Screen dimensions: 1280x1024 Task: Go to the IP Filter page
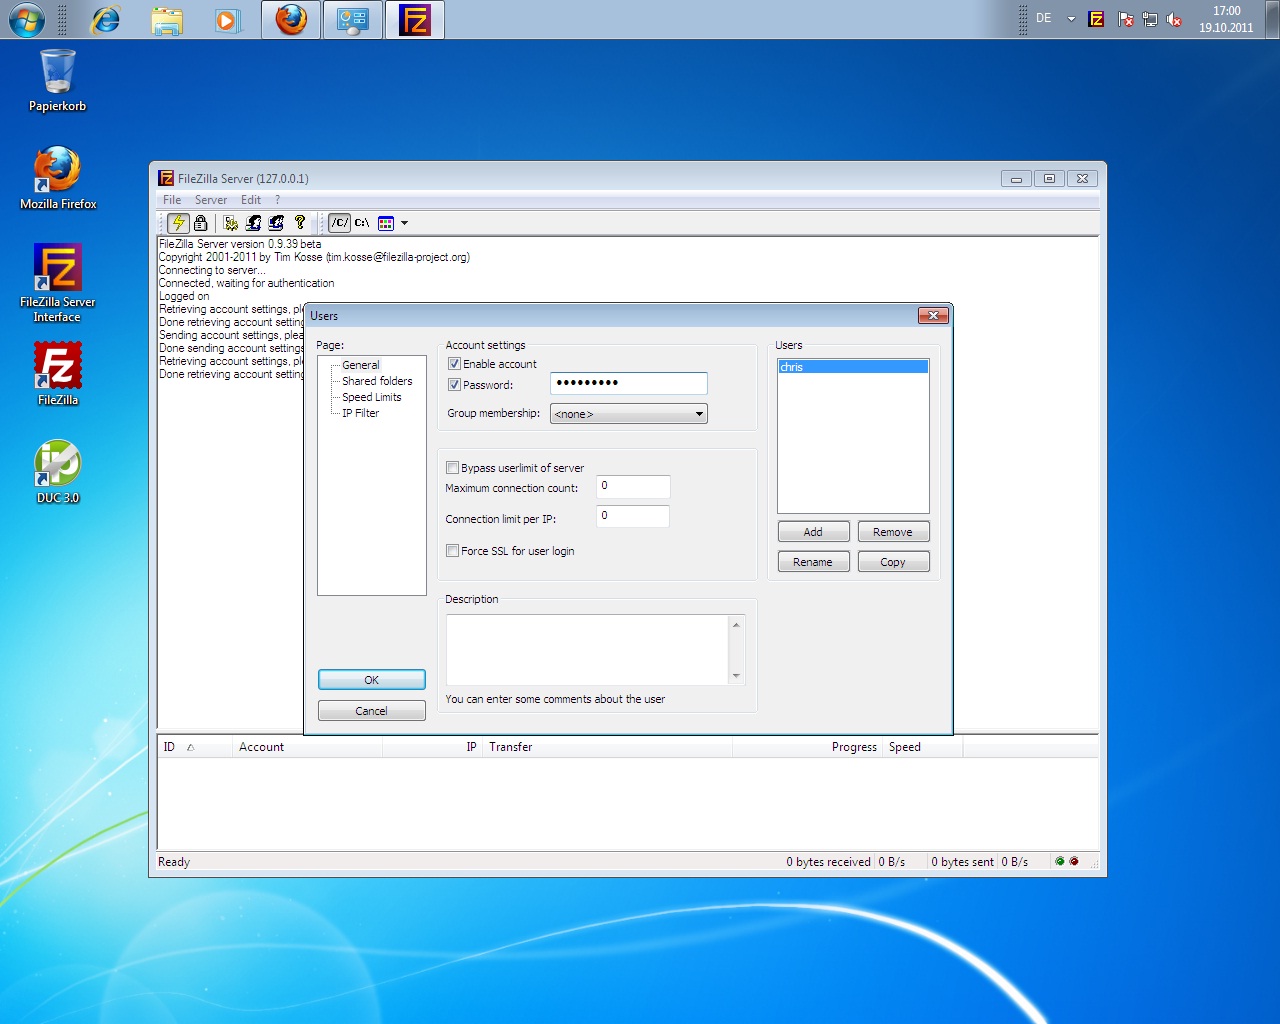361,413
